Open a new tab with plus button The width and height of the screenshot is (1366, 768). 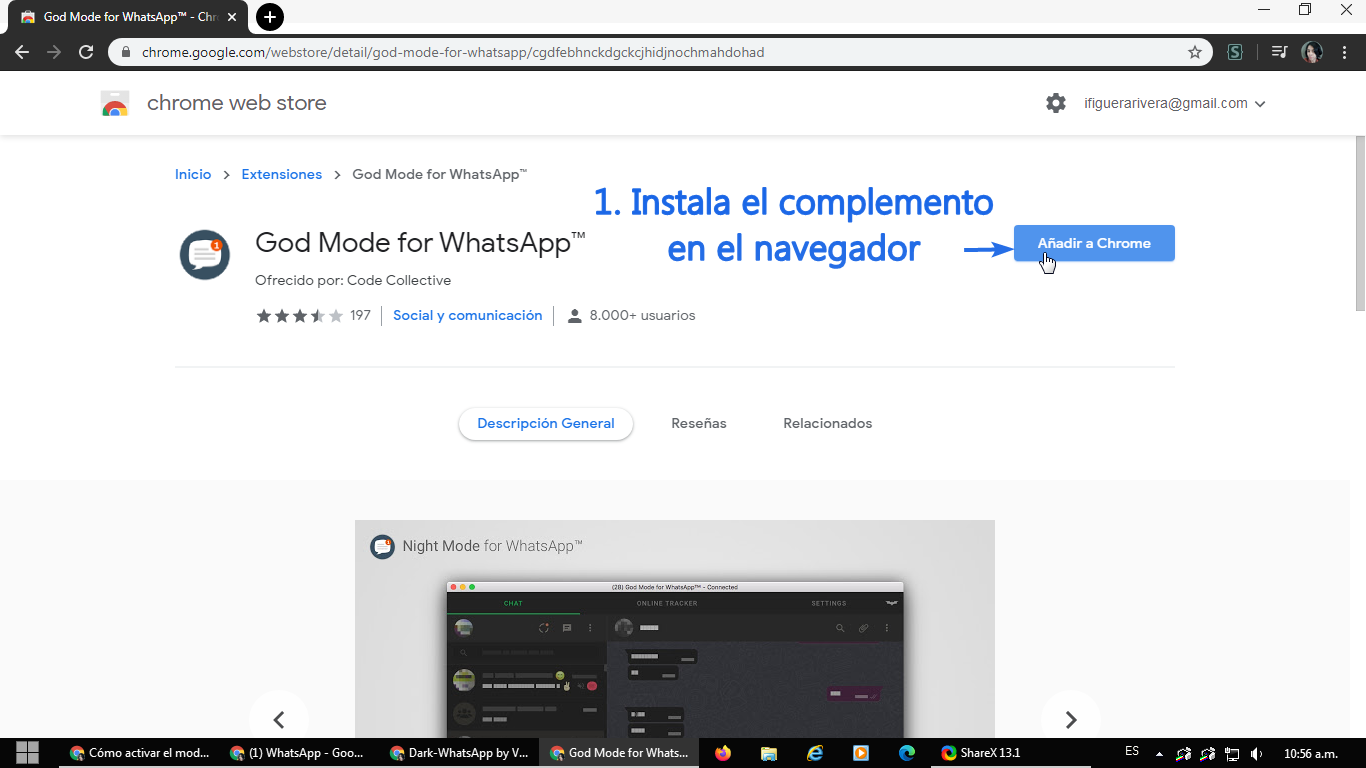[270, 17]
